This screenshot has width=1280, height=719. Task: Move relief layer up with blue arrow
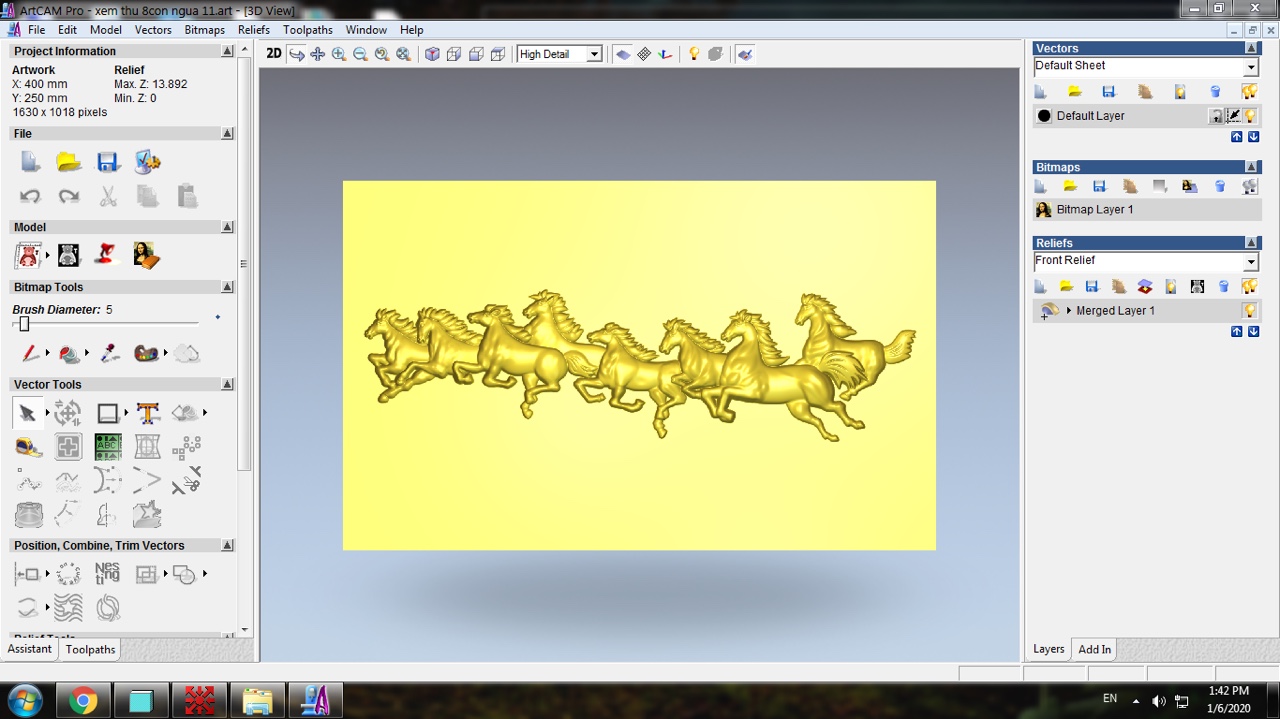point(1237,332)
